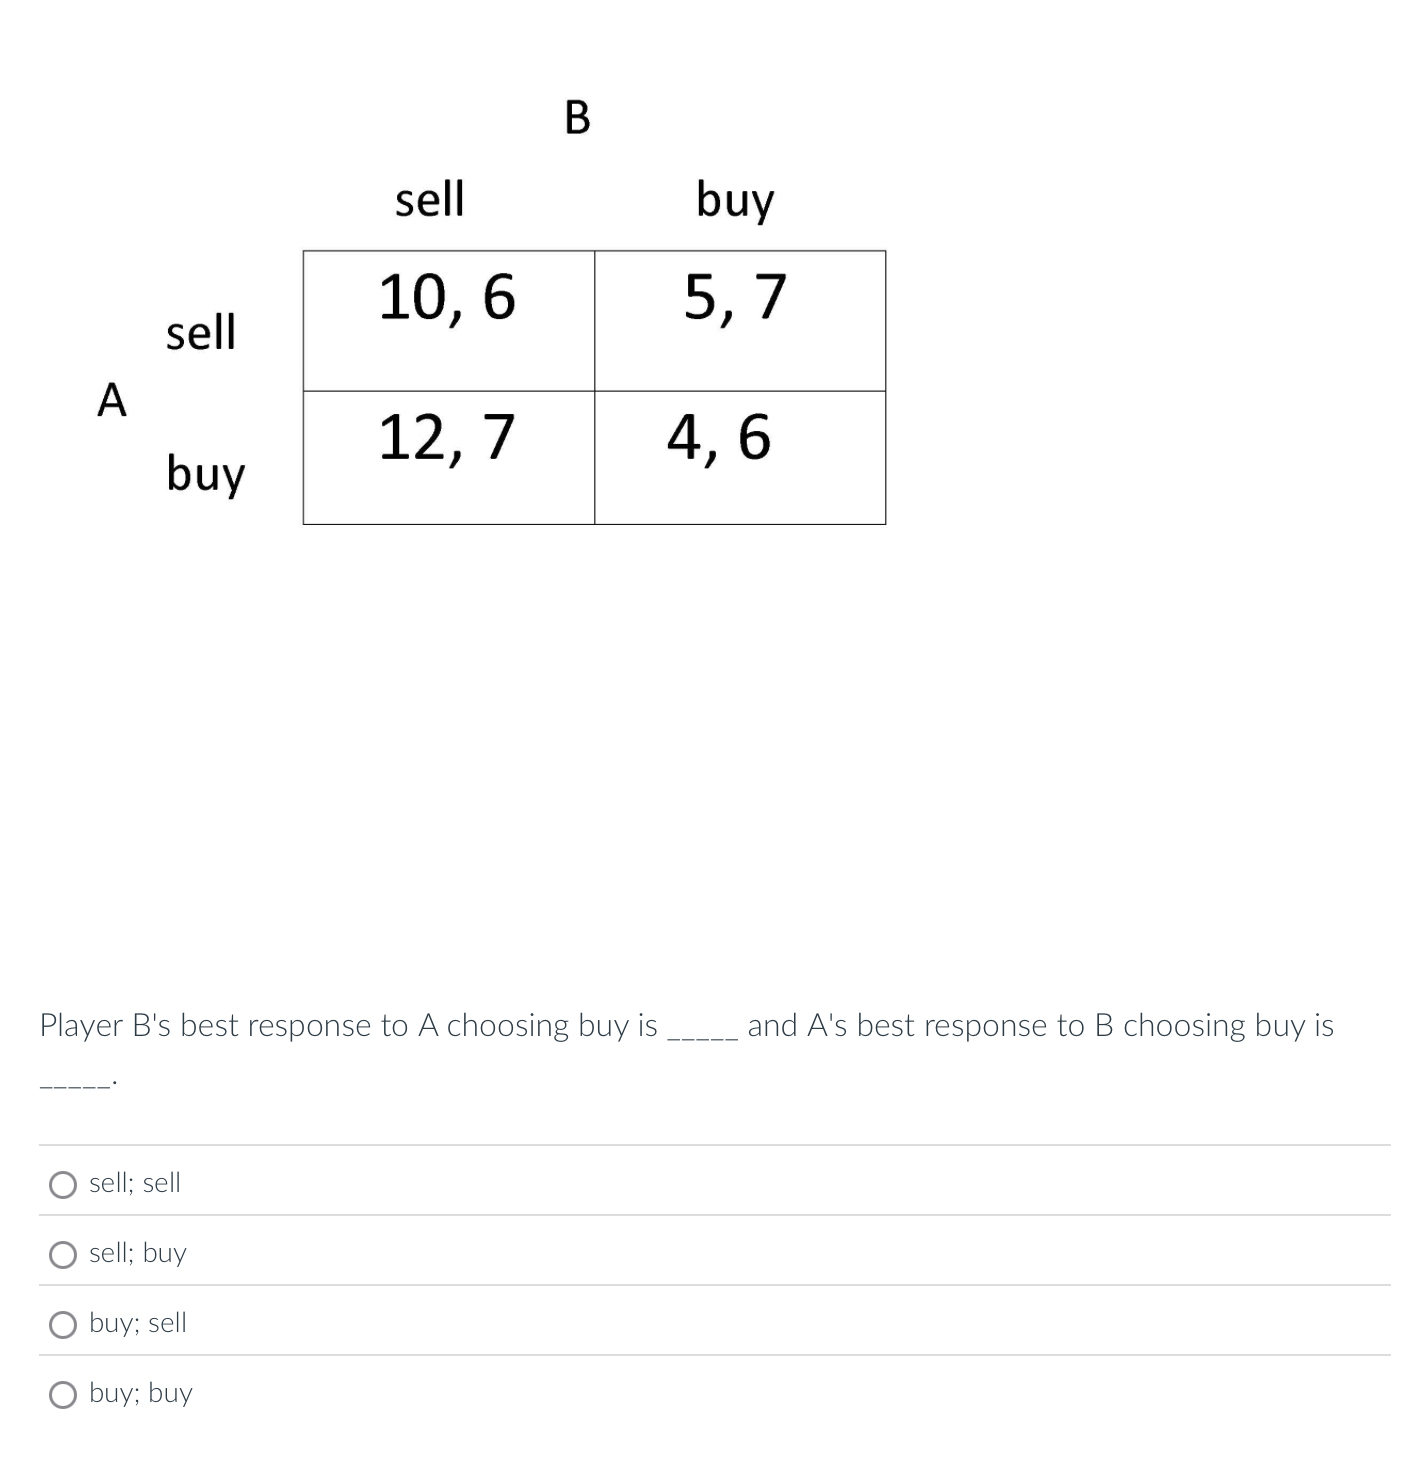This screenshot has height=1461, width=1423.
Task: Click the Player A label beside the matrix
Action: pos(111,403)
